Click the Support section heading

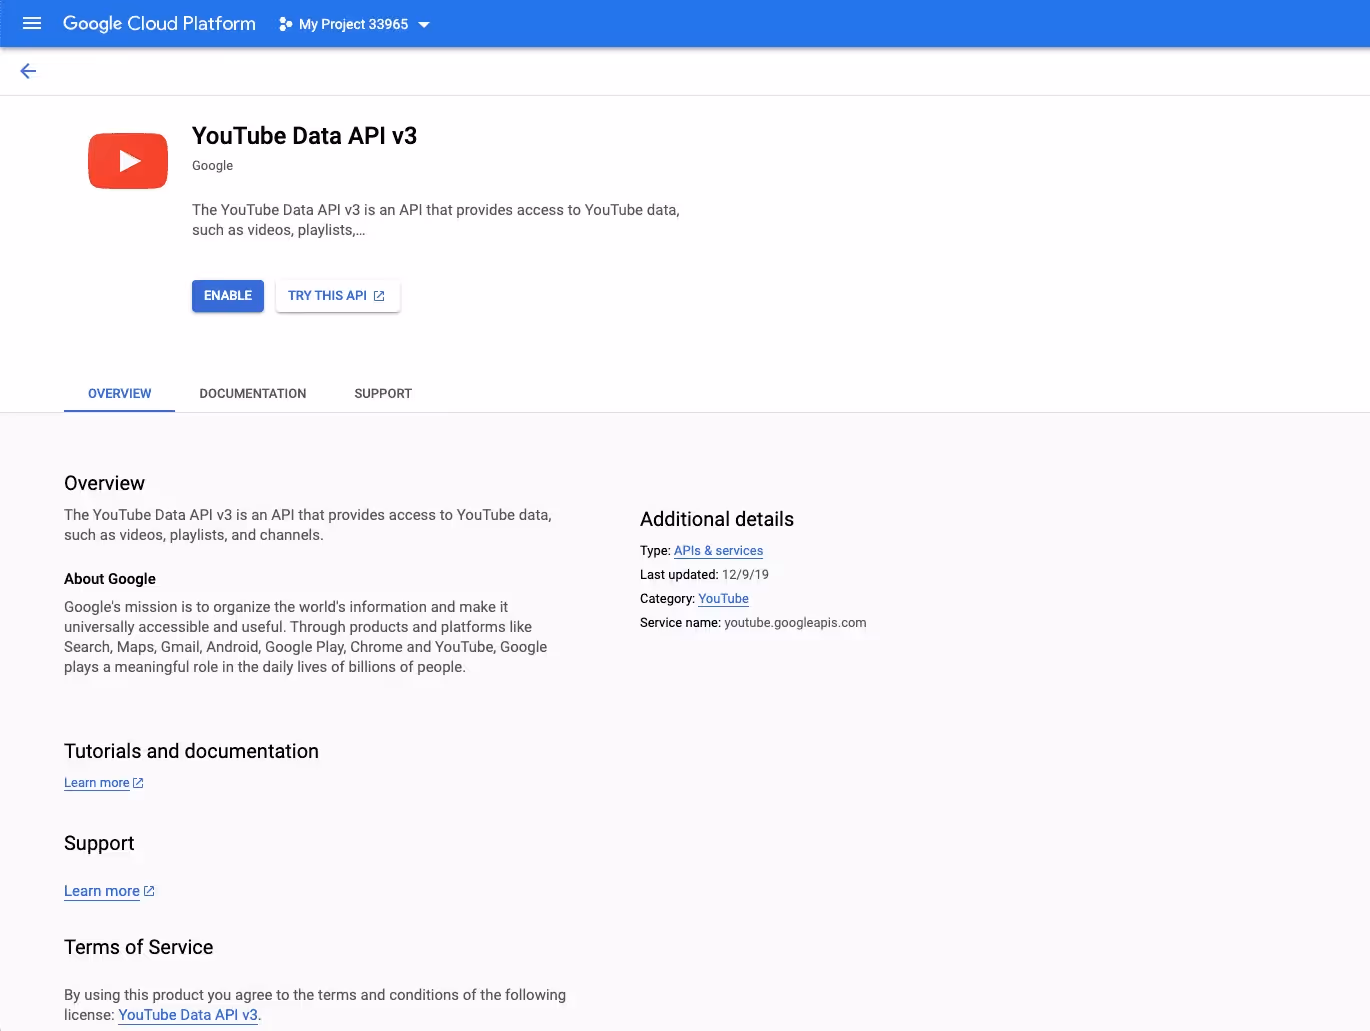pyautogui.click(x=99, y=843)
